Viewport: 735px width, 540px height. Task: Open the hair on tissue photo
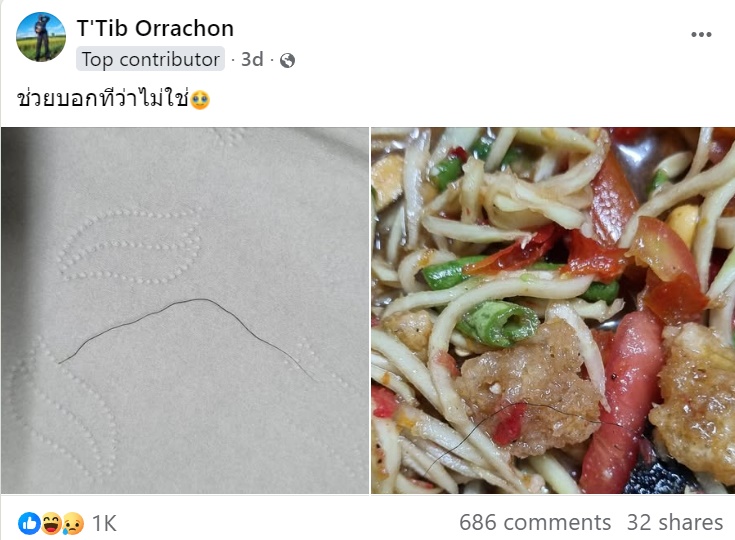(x=185, y=310)
